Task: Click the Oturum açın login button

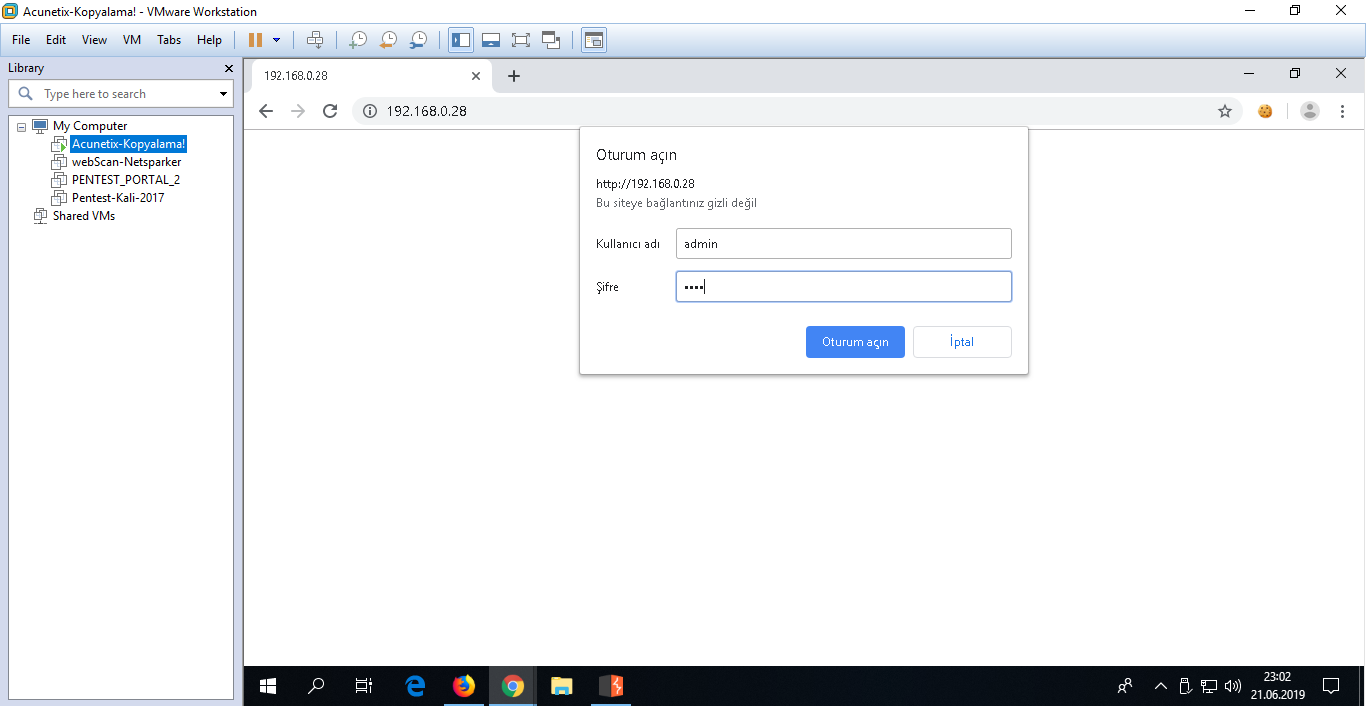Action: click(855, 342)
